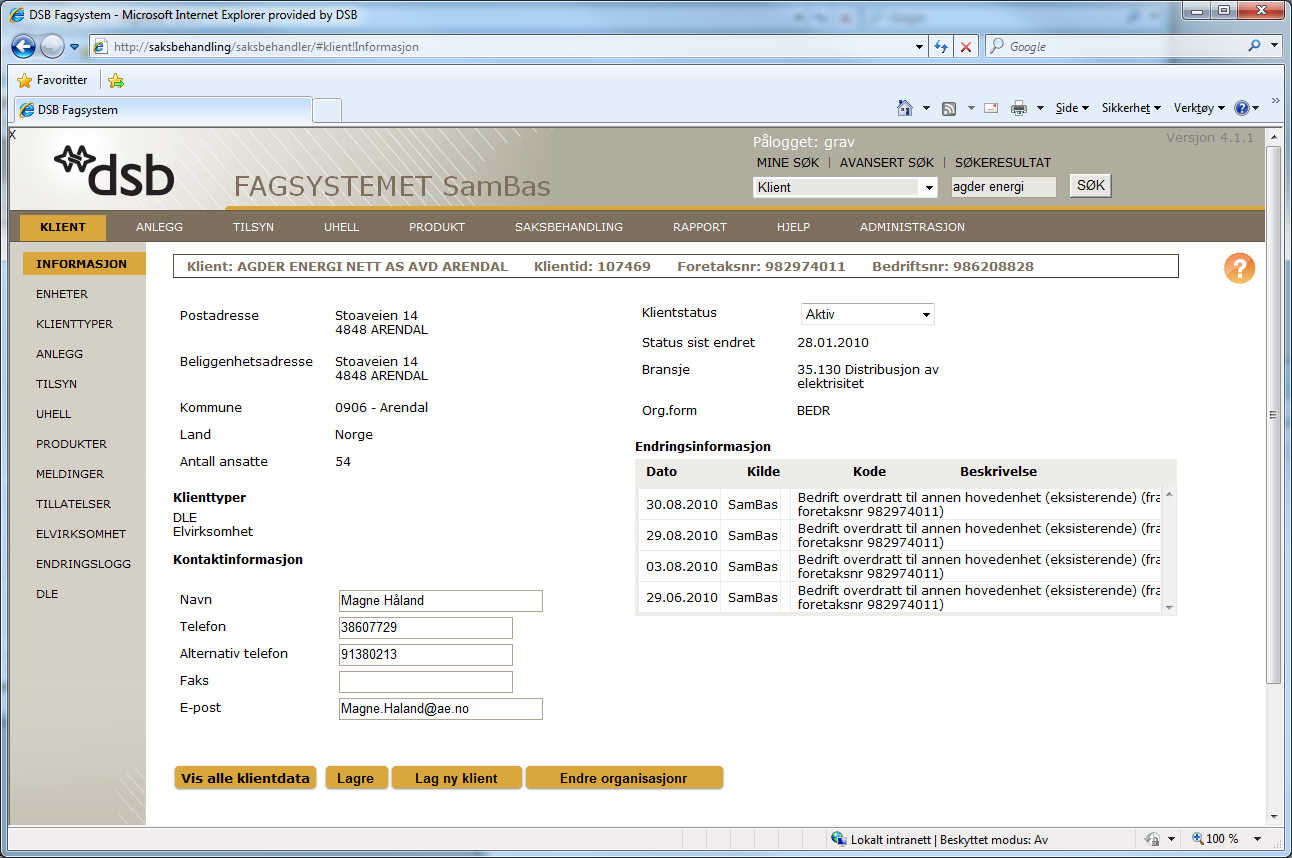Select DLE in the left sidebar

pyautogui.click(x=47, y=594)
